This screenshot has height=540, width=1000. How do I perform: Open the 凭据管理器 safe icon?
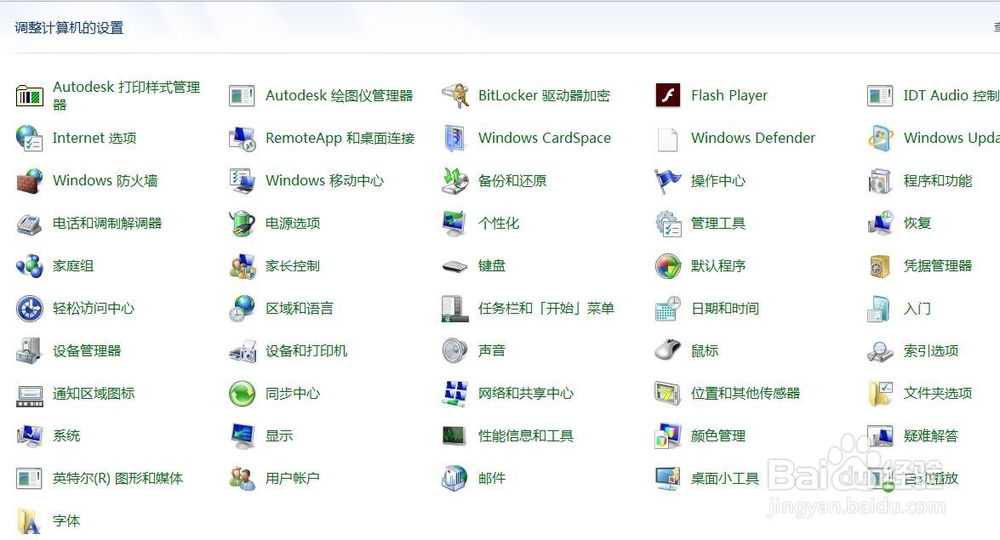coord(880,266)
